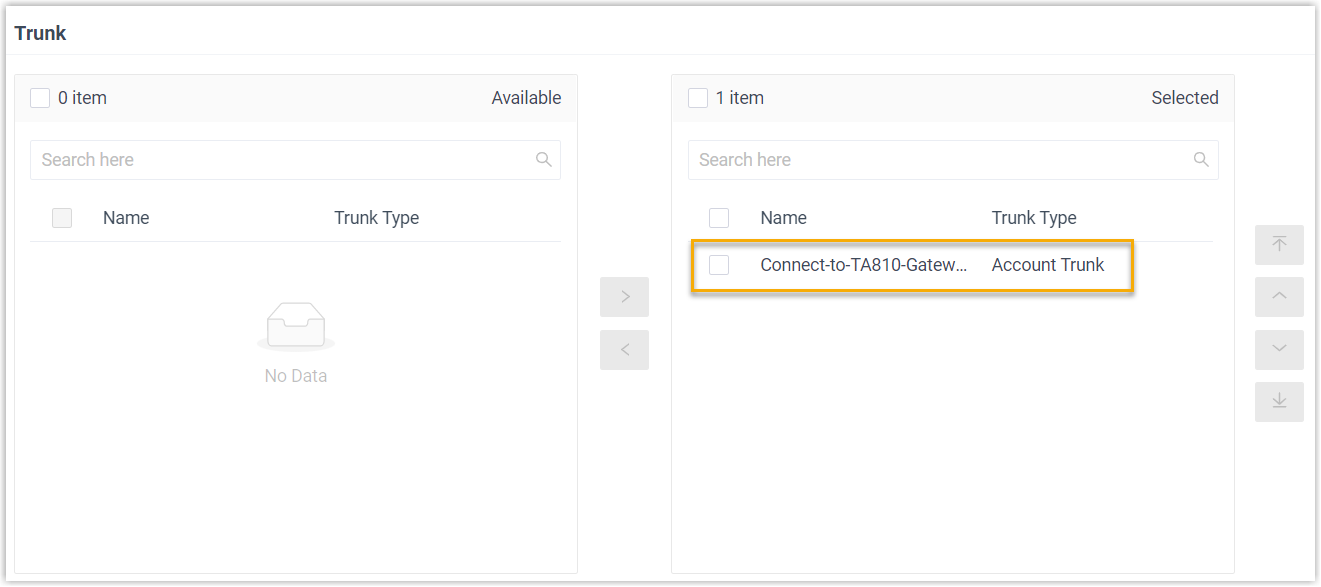Screen dimensions: 1321x587
Task: Focus the Selected panel search field
Action: pos(938,160)
